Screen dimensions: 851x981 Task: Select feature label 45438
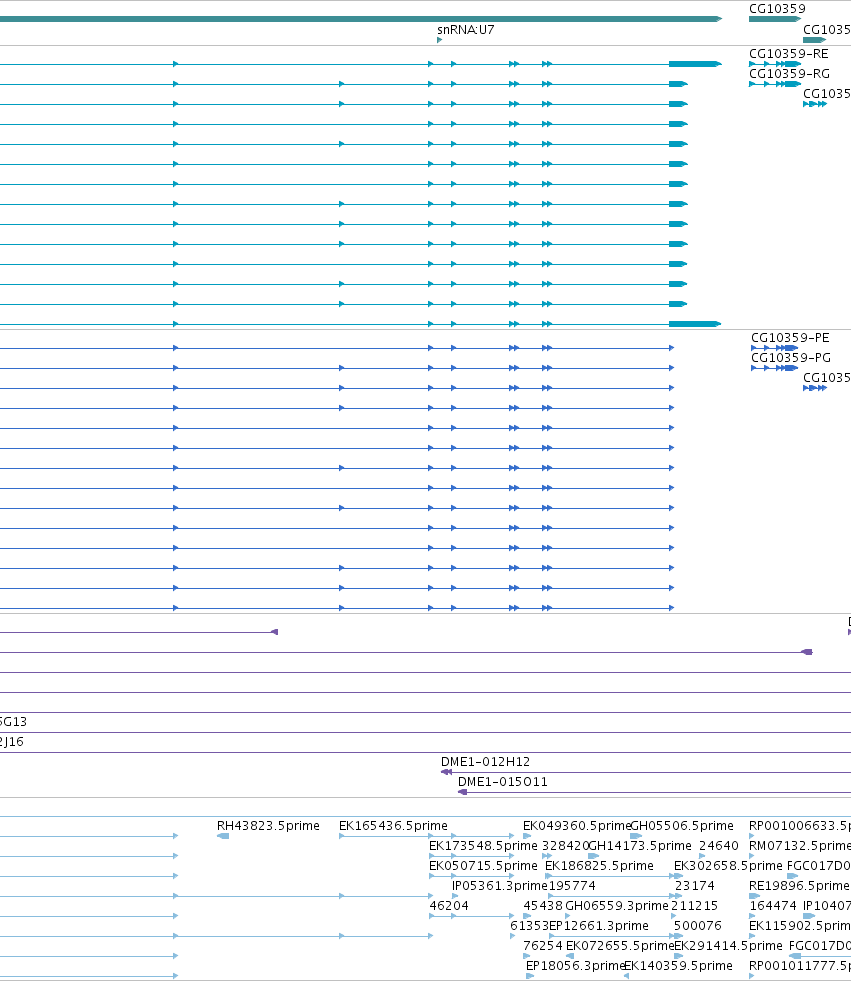click(x=543, y=906)
